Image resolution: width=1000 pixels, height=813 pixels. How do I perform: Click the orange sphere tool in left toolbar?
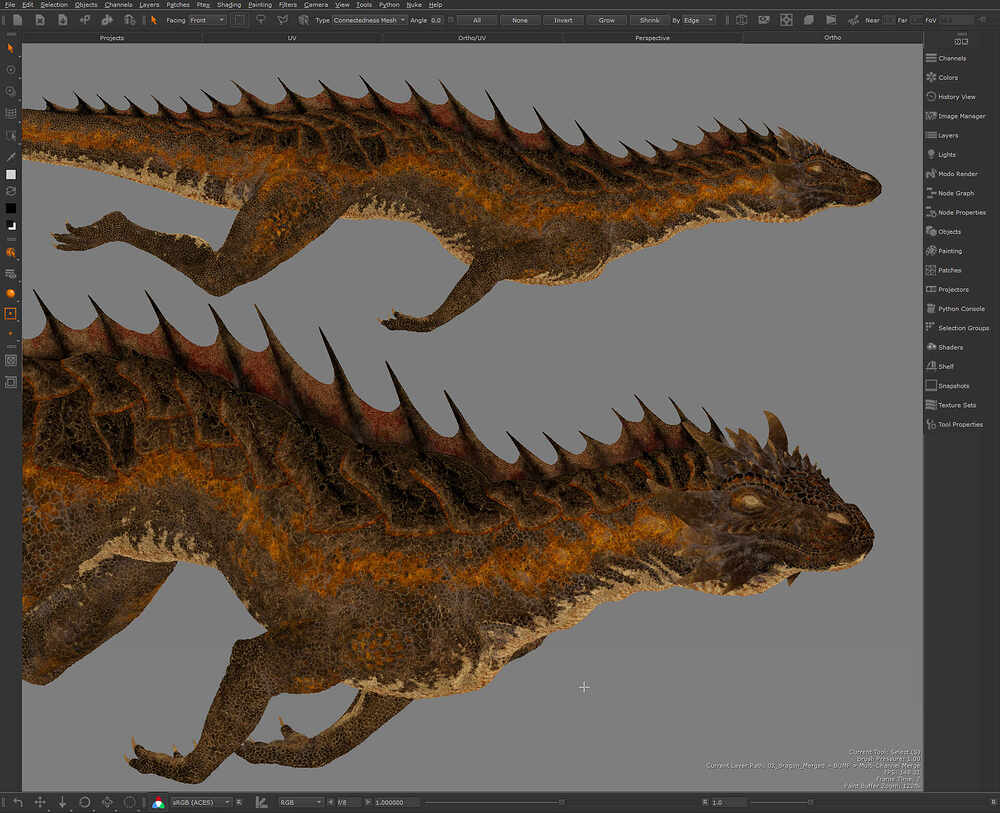coord(10,293)
